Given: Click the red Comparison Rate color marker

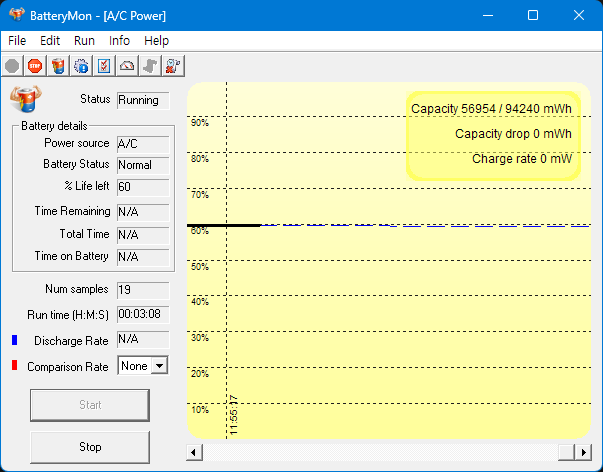Looking at the screenshot, I should 15,365.
